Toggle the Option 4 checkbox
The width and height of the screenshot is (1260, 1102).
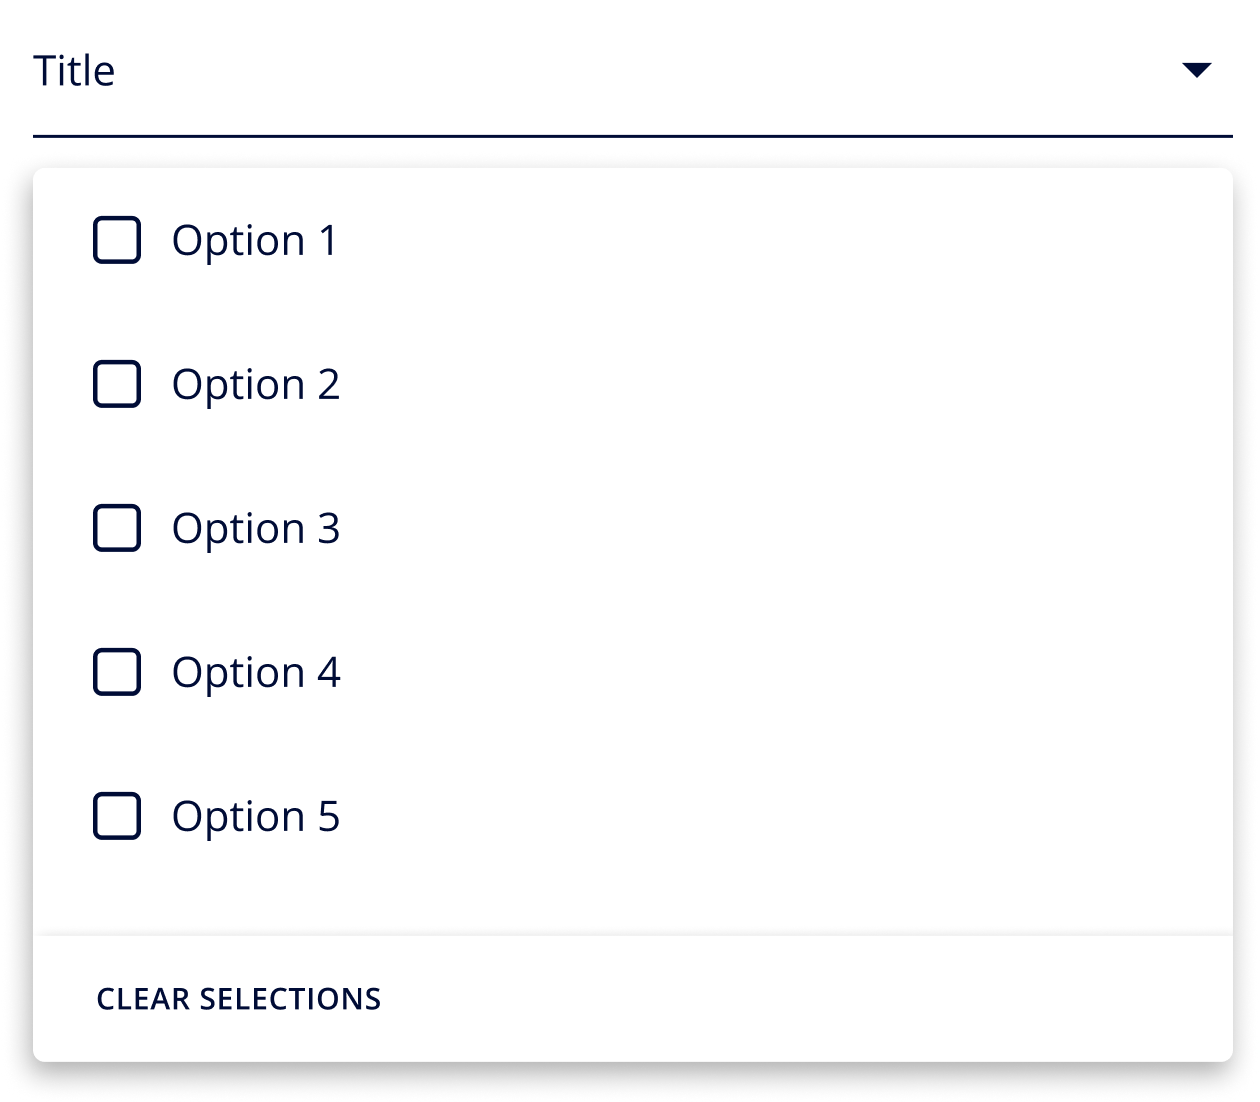[117, 672]
